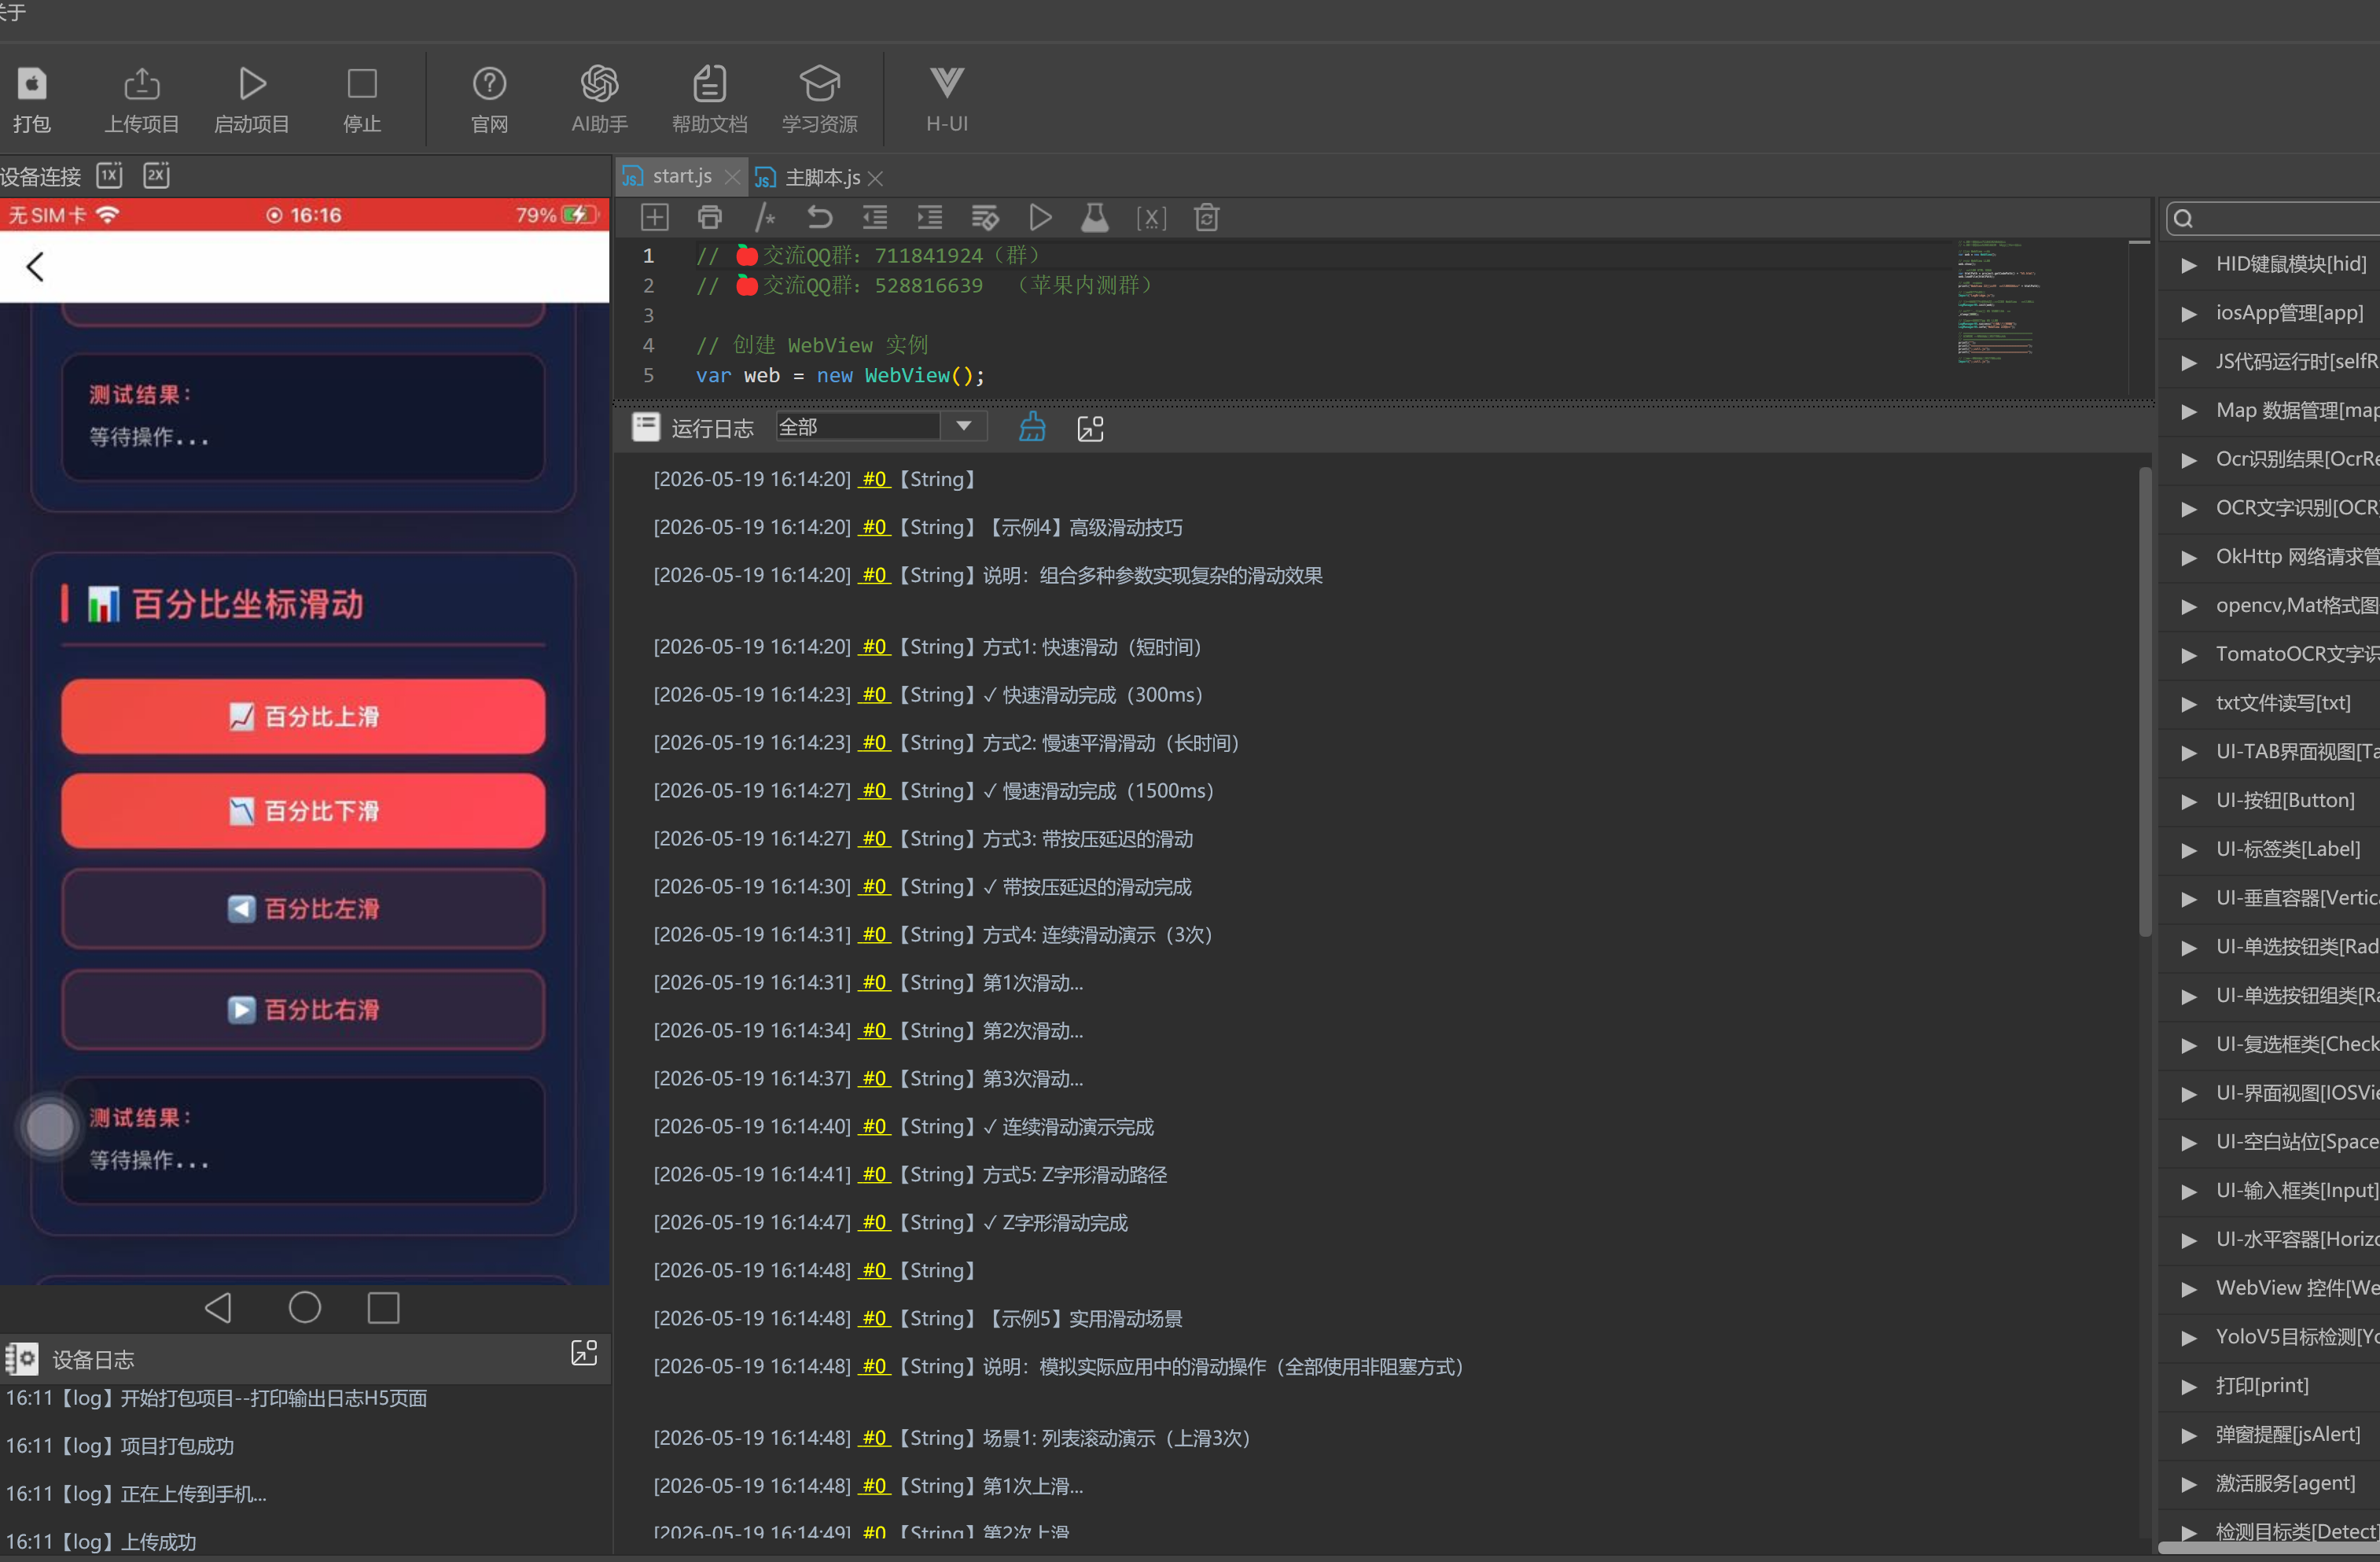Viewport: 2380px width, 1562px height.
Task: Pop out the 设备日志 panel
Action: tap(583, 1353)
